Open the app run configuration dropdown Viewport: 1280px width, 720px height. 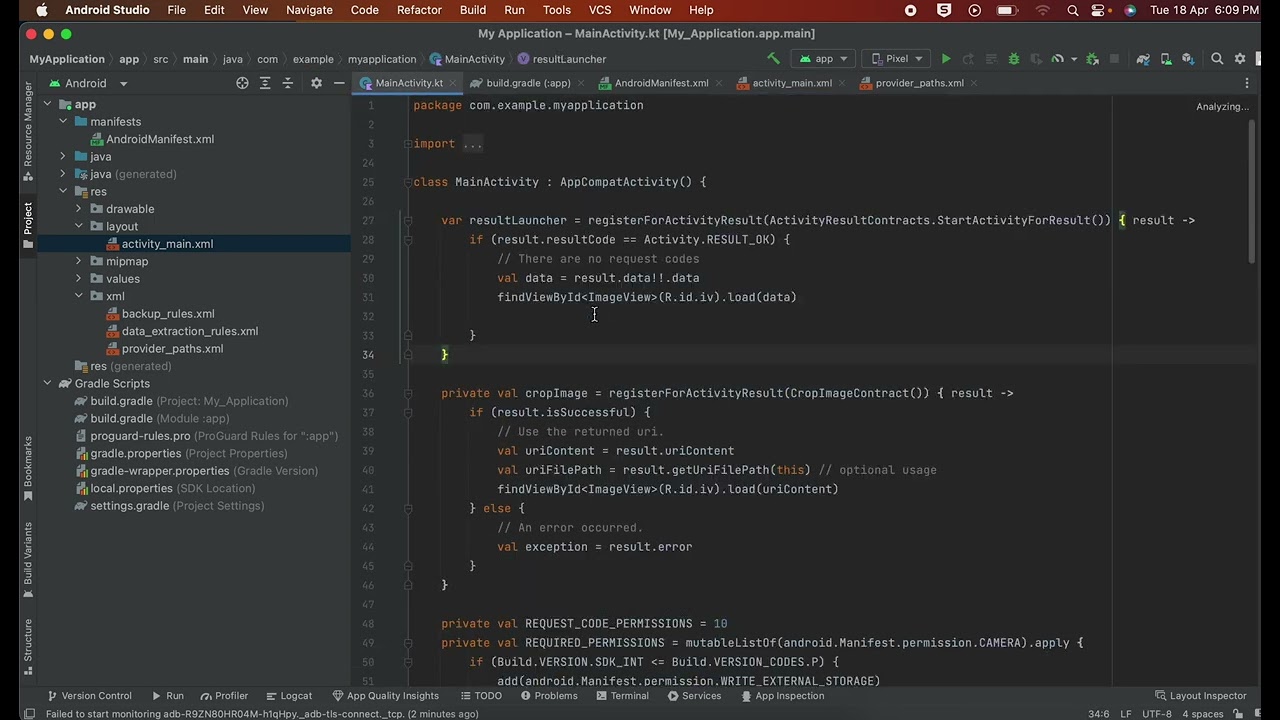(x=823, y=59)
